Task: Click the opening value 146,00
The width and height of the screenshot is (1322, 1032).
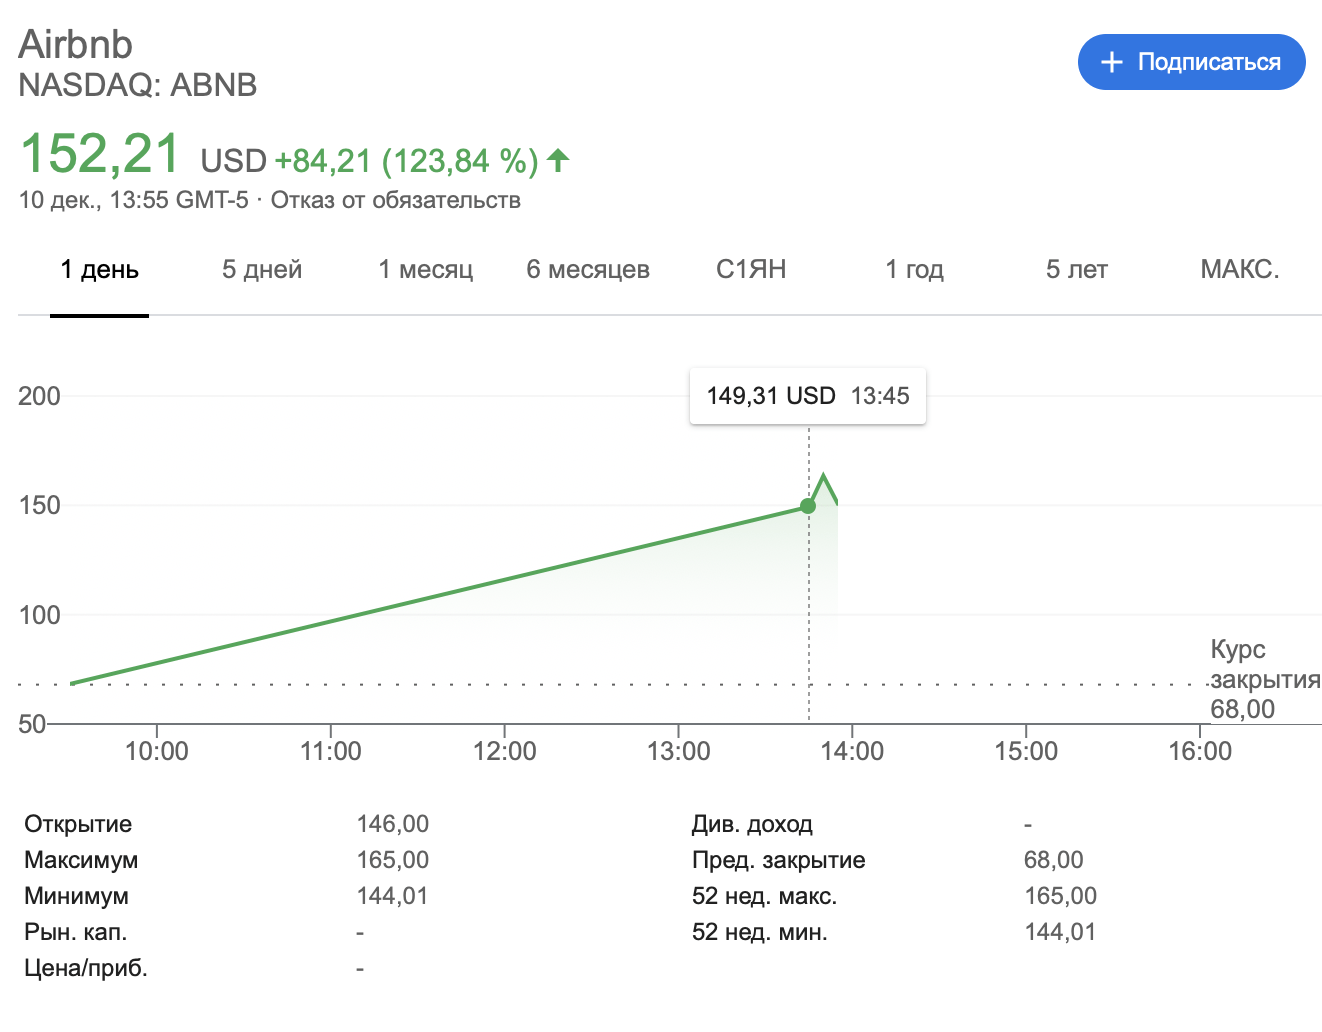Action: point(393,824)
